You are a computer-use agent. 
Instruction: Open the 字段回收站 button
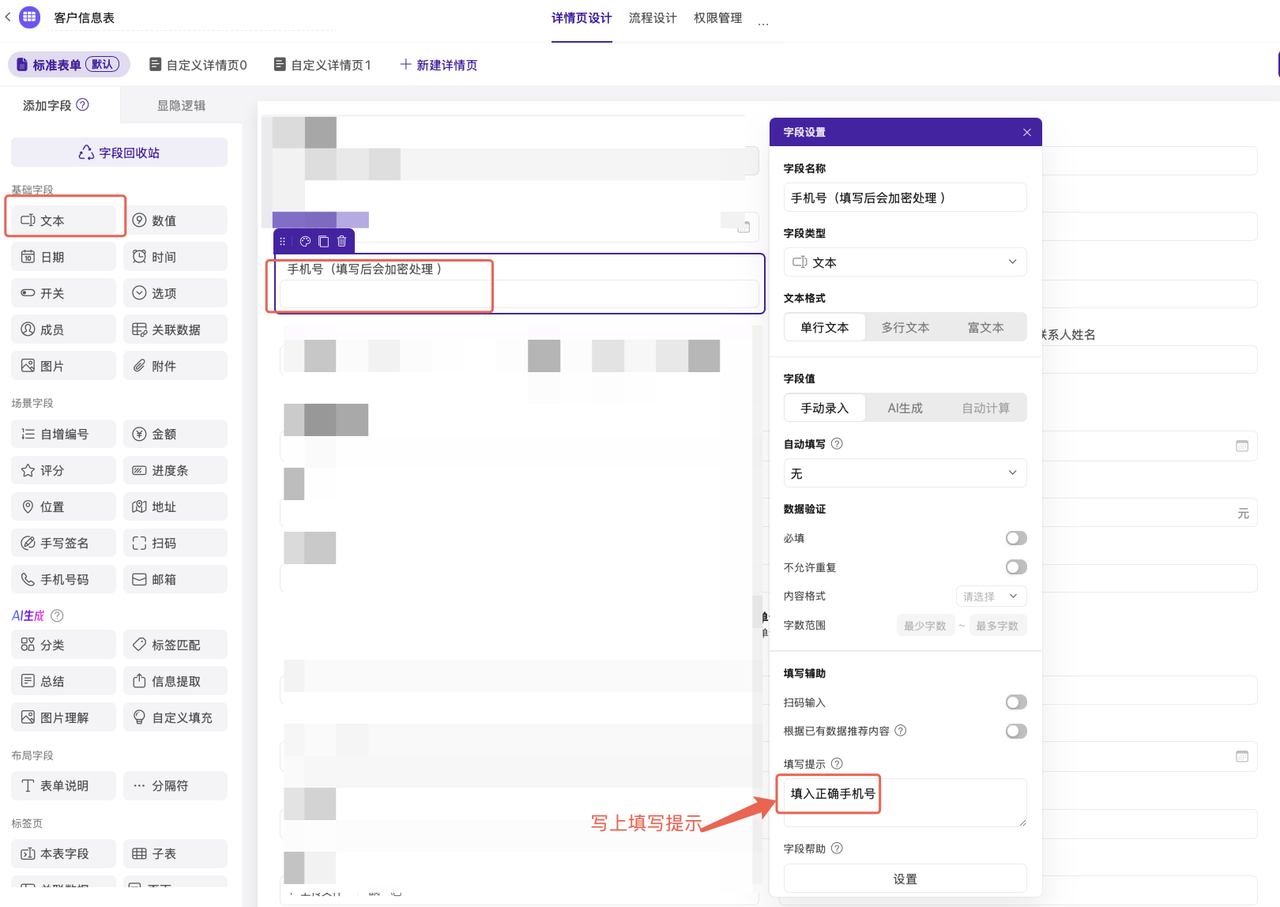click(119, 153)
